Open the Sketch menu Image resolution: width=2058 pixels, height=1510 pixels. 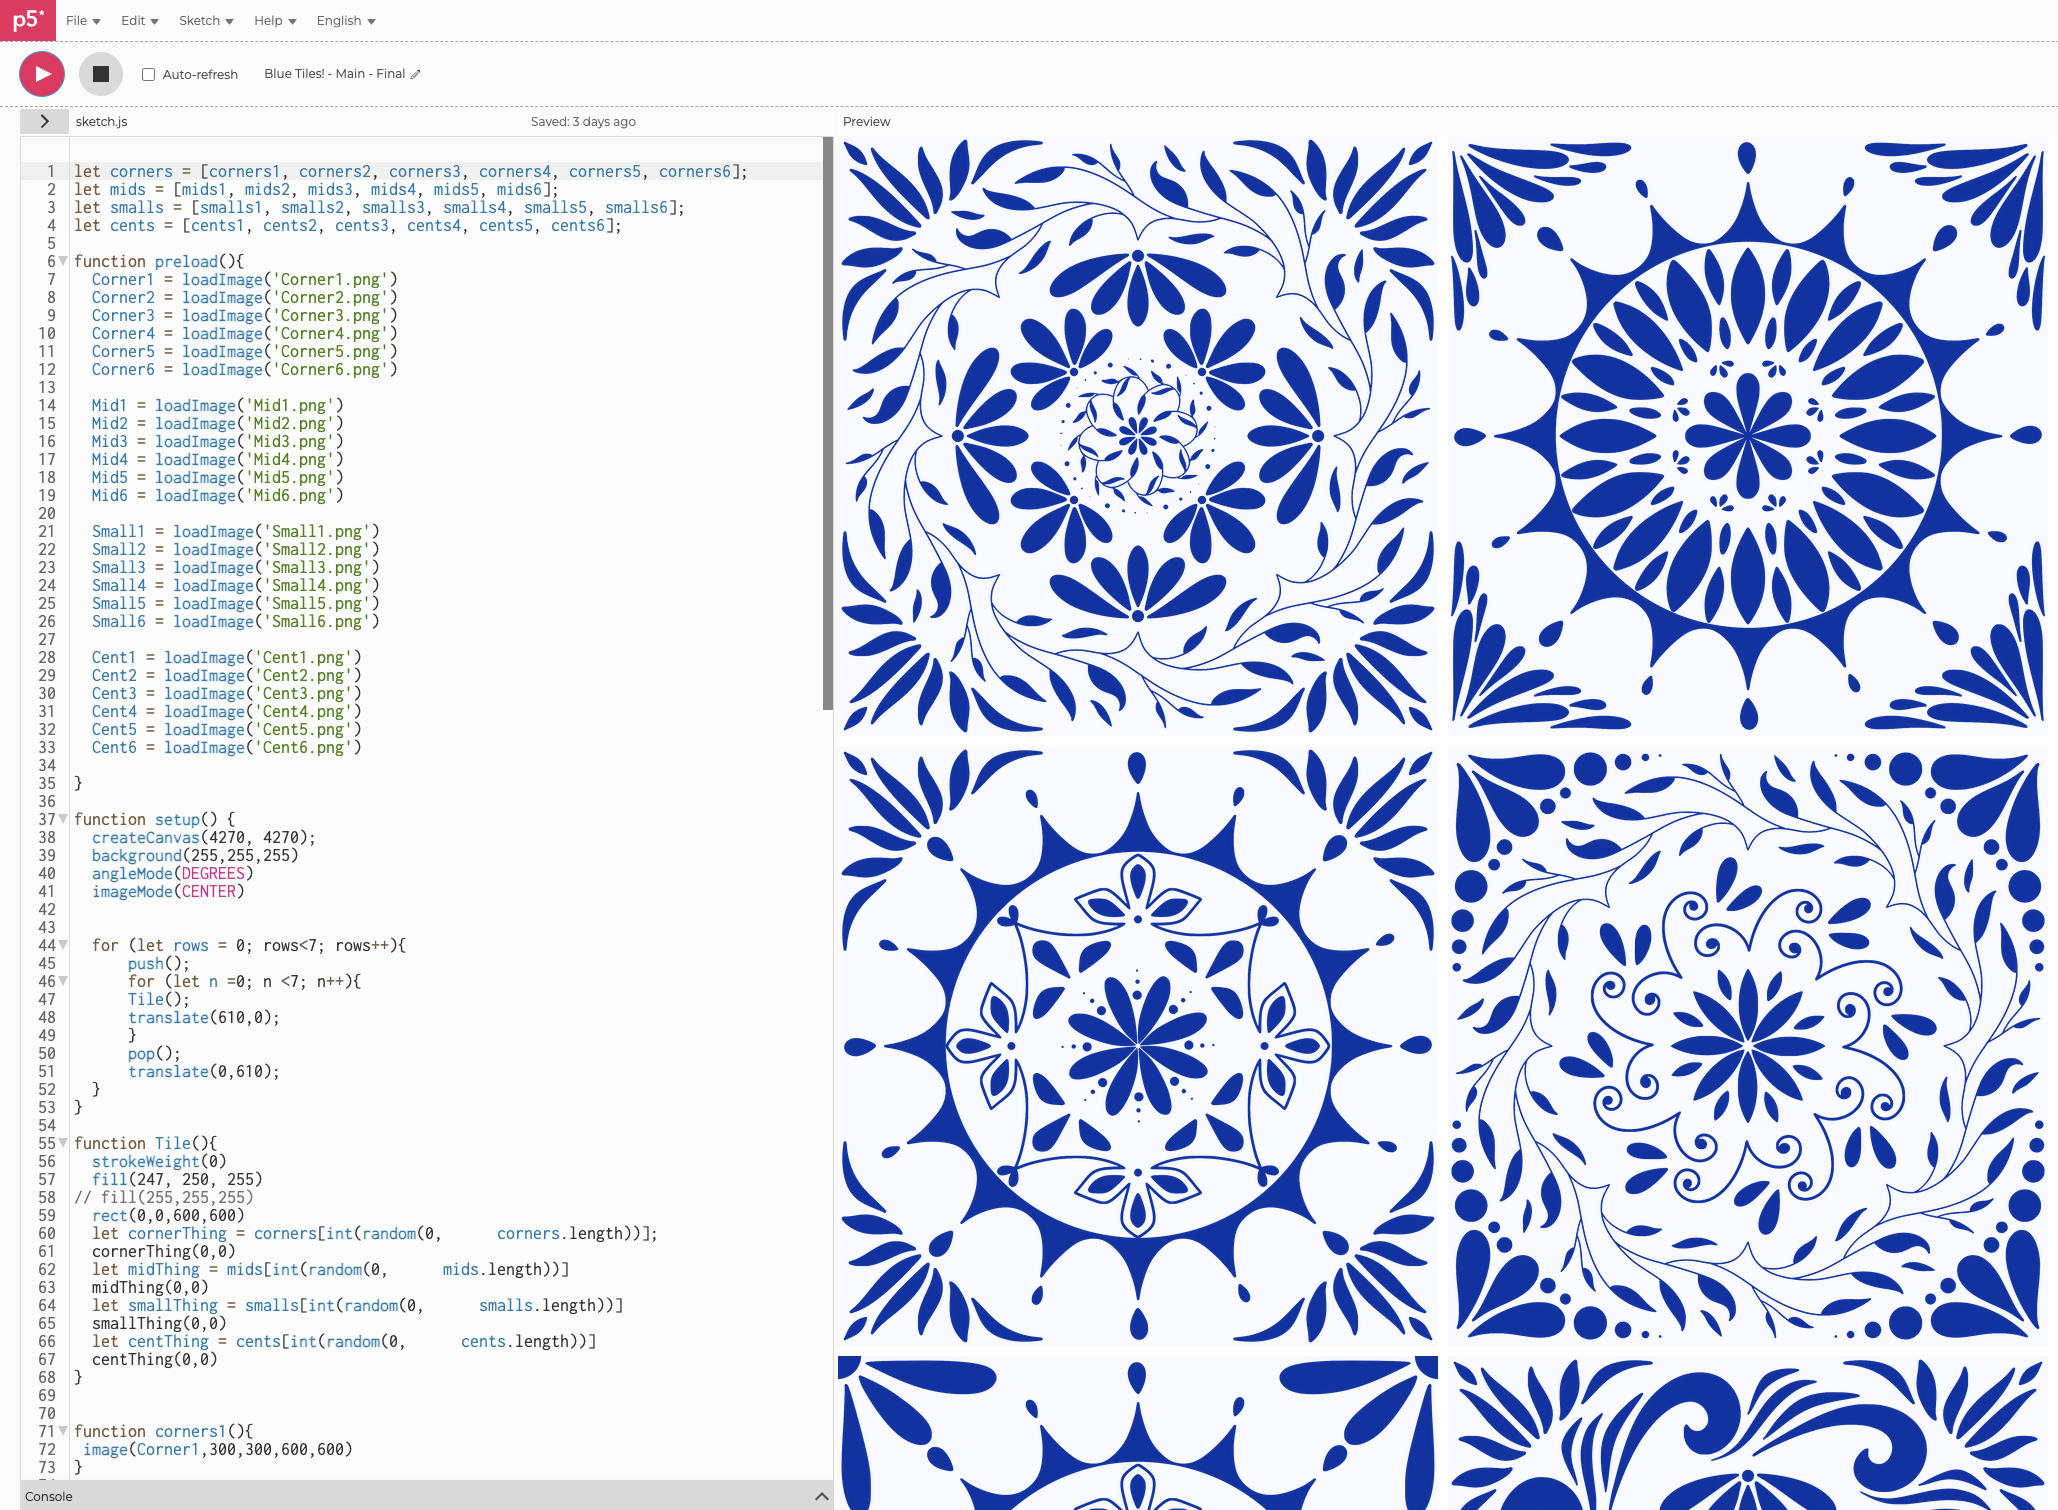point(205,20)
